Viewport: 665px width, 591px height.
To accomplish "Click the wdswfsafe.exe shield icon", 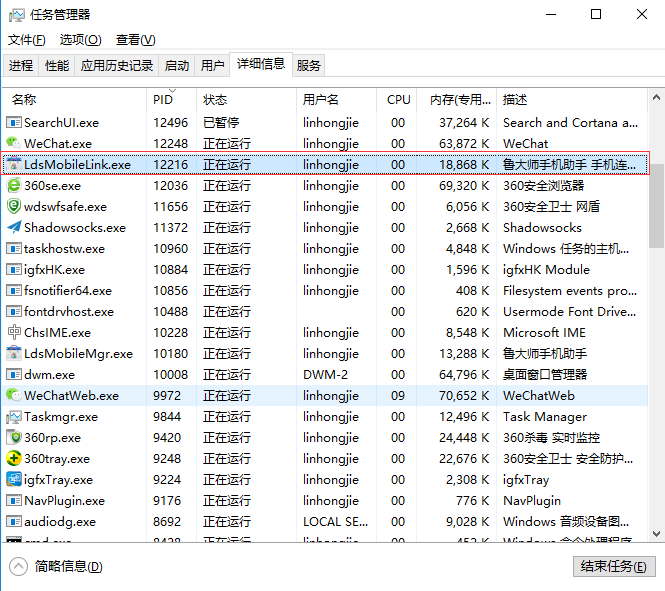I will (14, 207).
